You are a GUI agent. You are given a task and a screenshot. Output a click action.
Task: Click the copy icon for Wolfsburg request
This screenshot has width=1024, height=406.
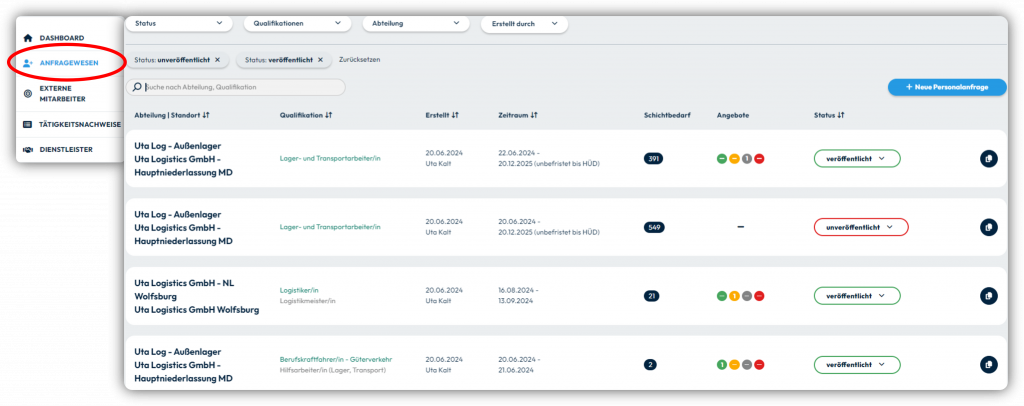pyautogui.click(x=989, y=296)
